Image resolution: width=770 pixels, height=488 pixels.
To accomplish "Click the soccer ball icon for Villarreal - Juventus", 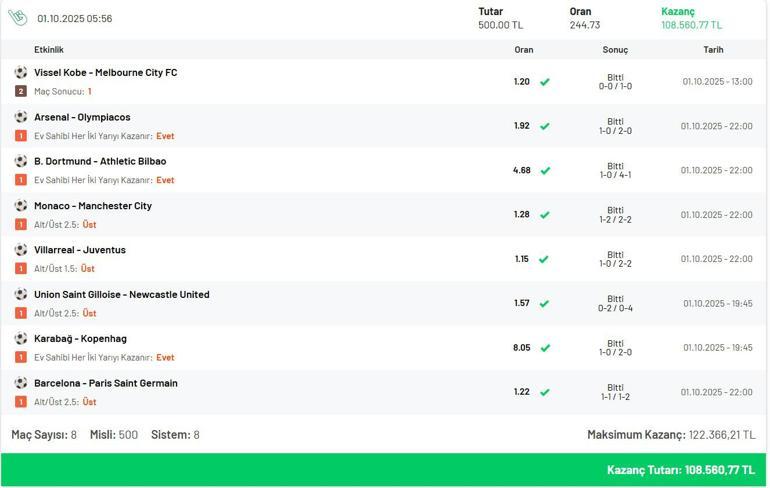I will [21, 250].
